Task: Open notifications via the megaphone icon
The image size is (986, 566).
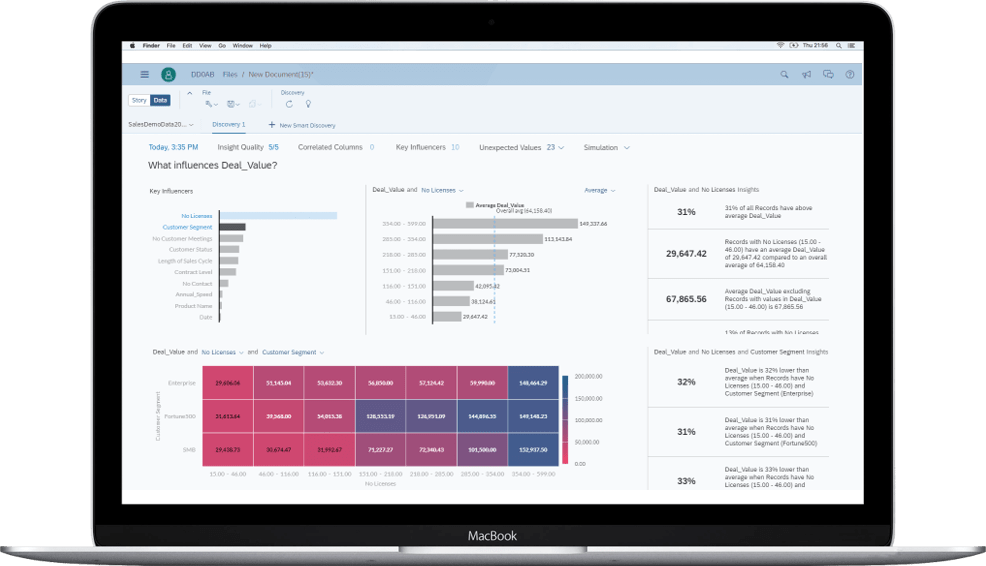Action: pos(806,74)
